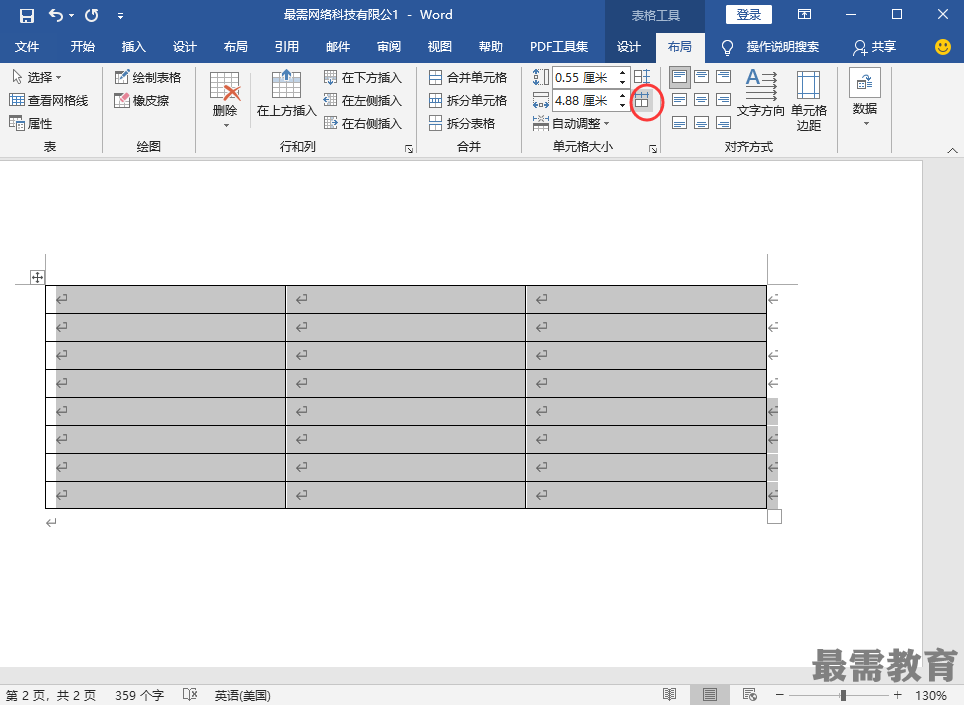Click the table move handle
964x705 pixels.
click(x=38, y=277)
